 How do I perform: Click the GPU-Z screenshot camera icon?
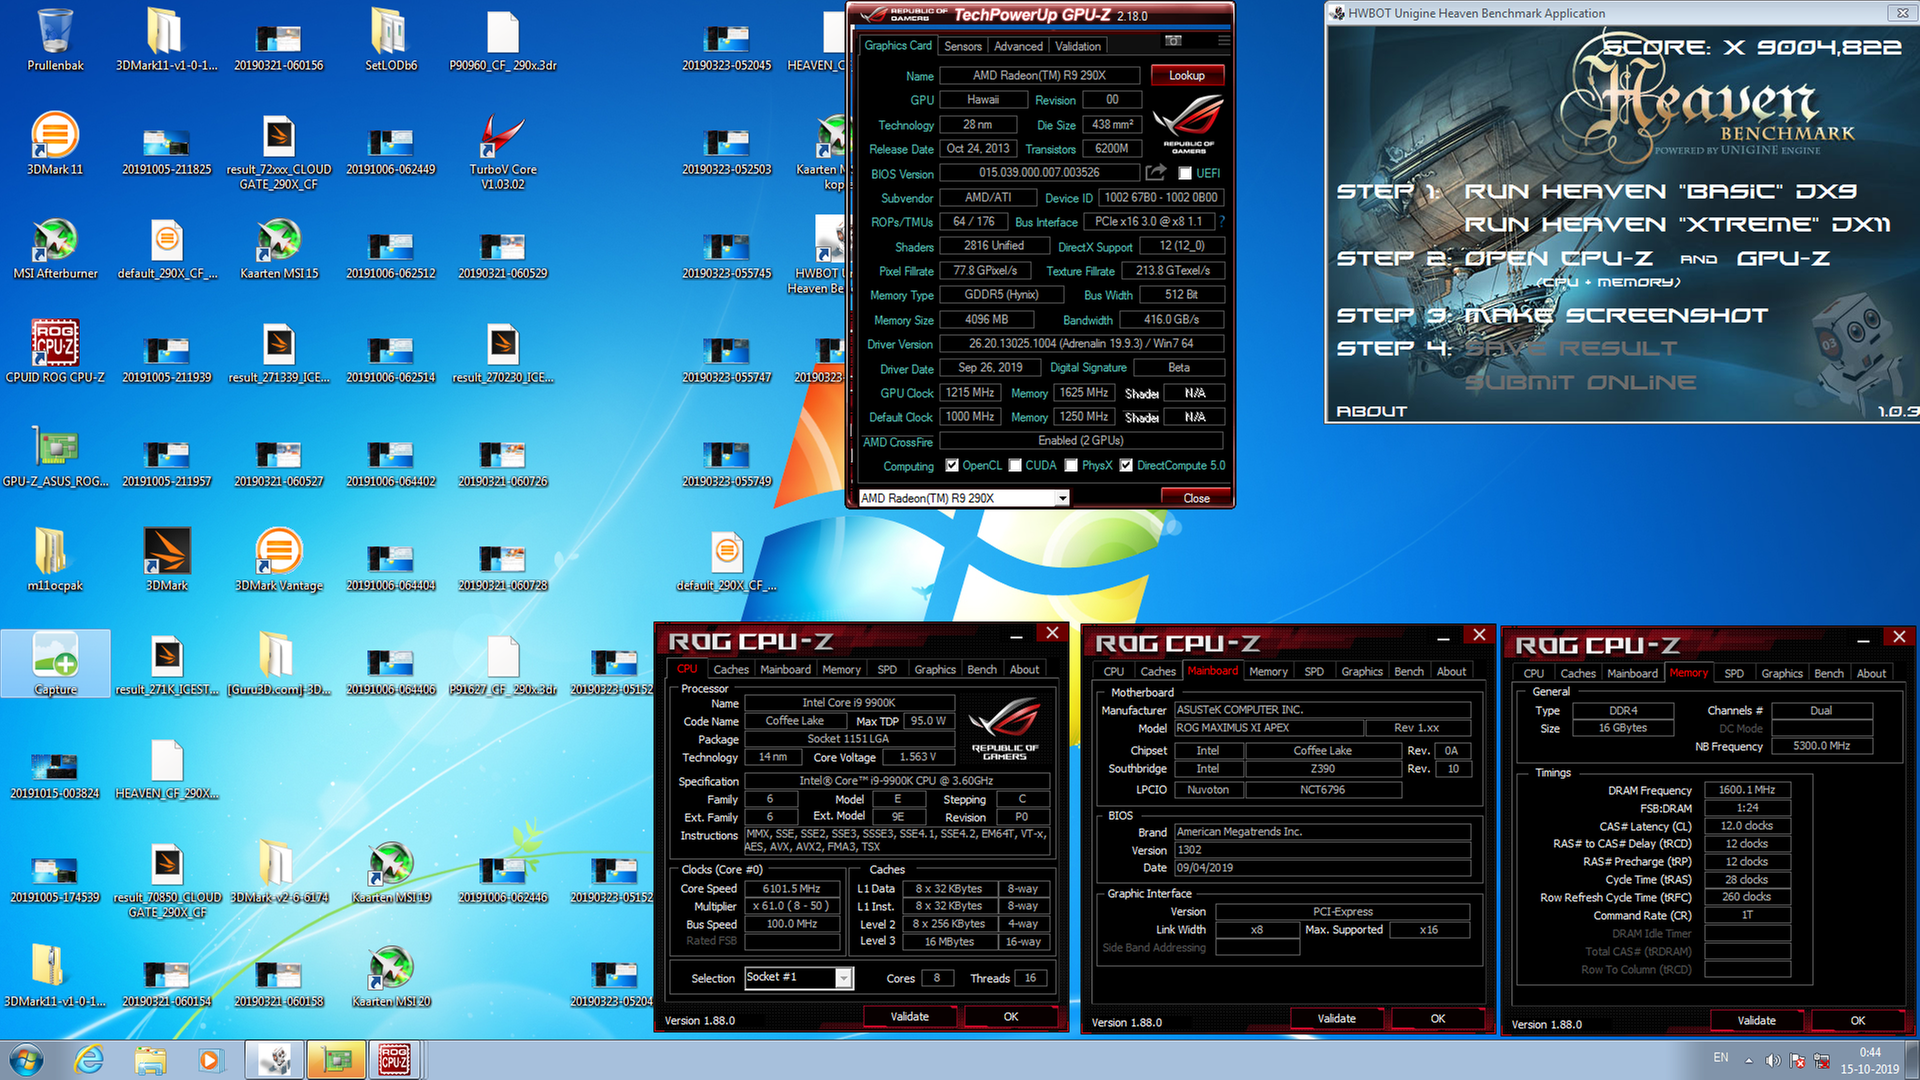(x=1174, y=41)
